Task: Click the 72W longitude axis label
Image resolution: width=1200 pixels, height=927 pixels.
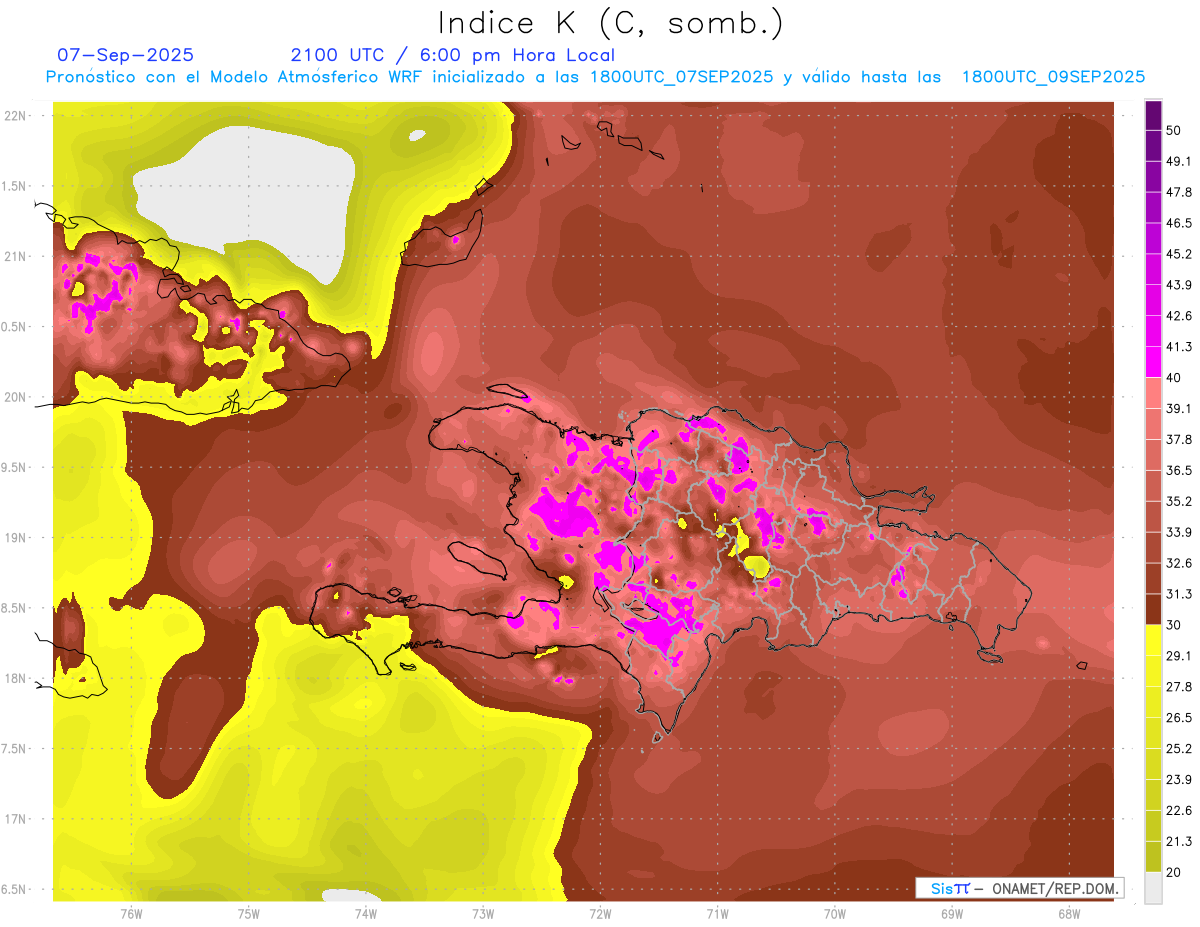Action: point(600,913)
